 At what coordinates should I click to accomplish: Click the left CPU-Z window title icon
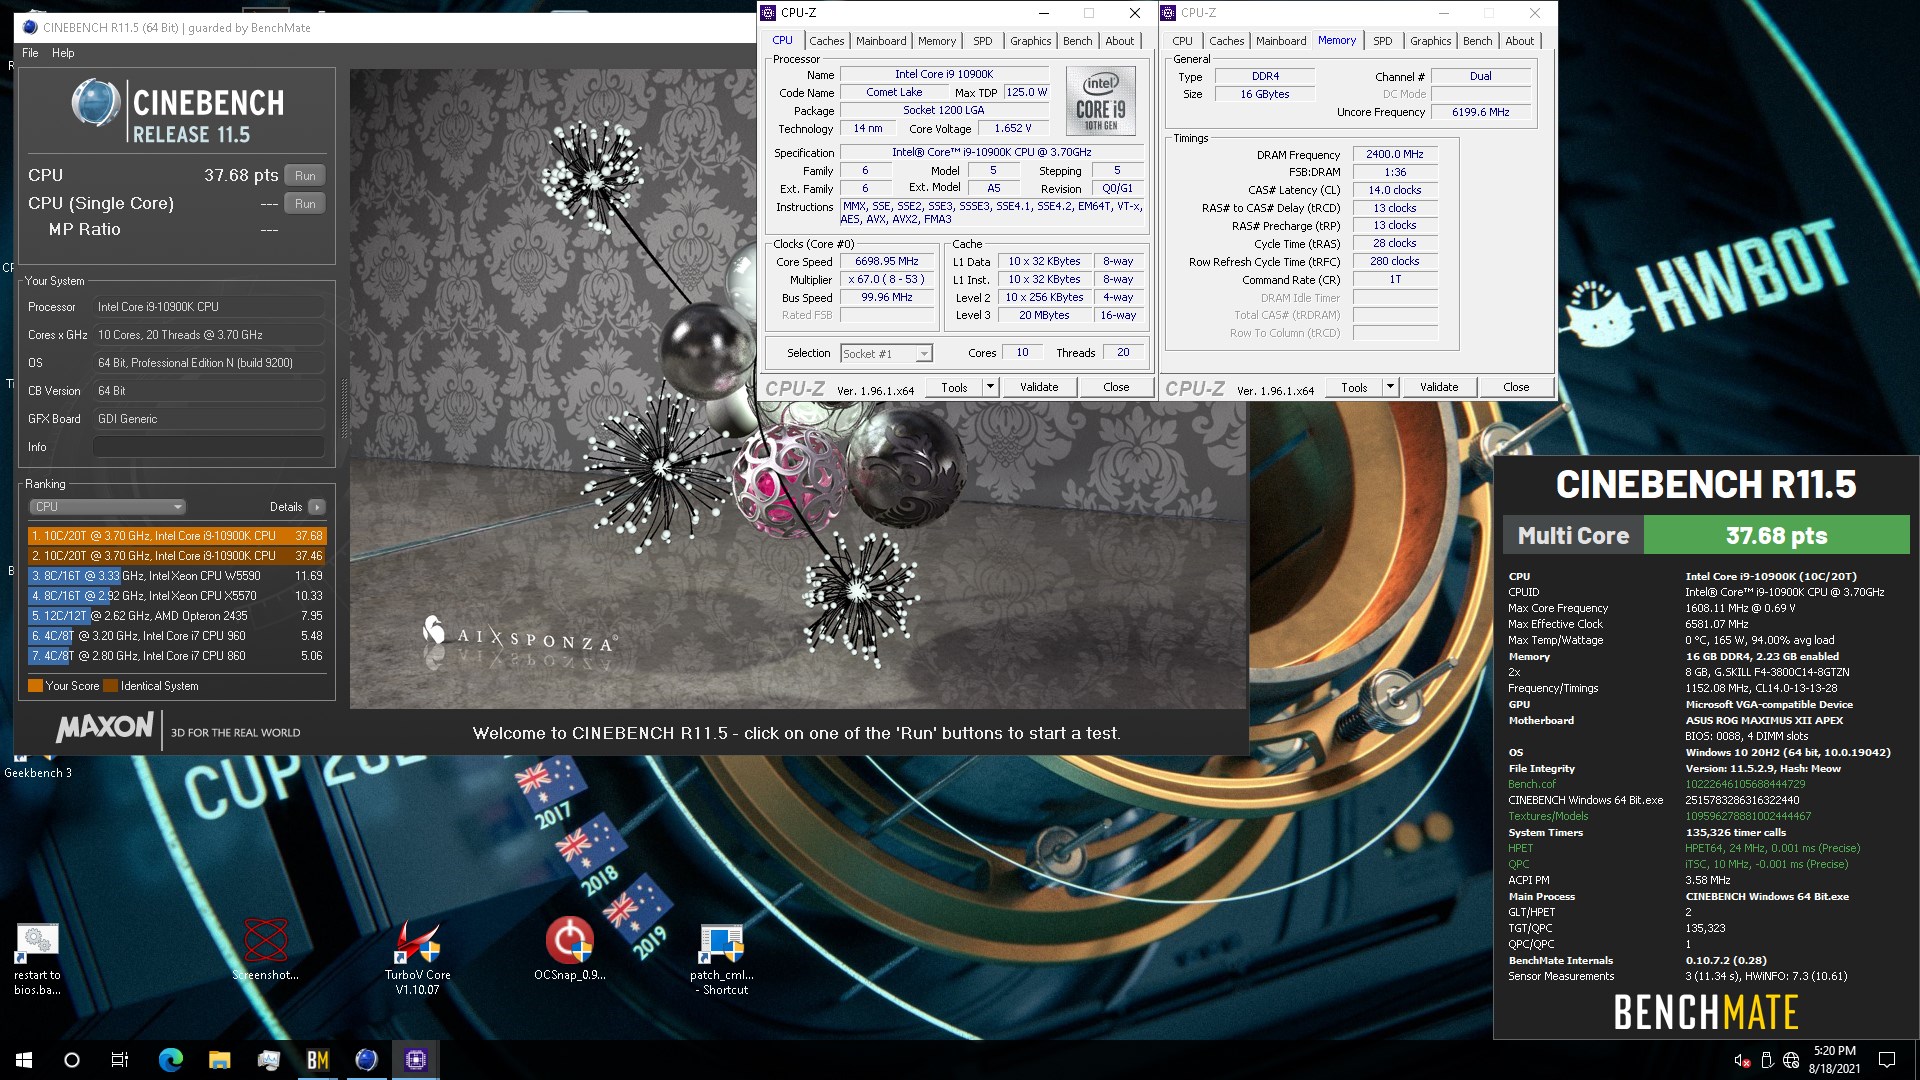[x=768, y=13]
